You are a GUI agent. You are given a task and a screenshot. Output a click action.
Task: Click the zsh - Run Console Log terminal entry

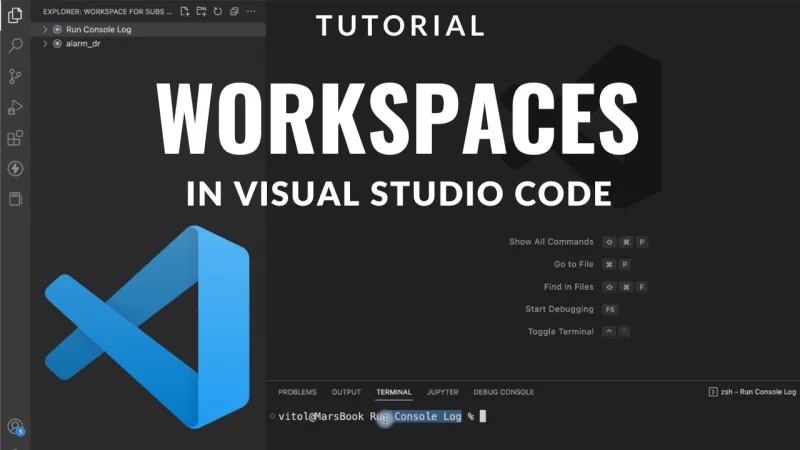(x=752, y=392)
